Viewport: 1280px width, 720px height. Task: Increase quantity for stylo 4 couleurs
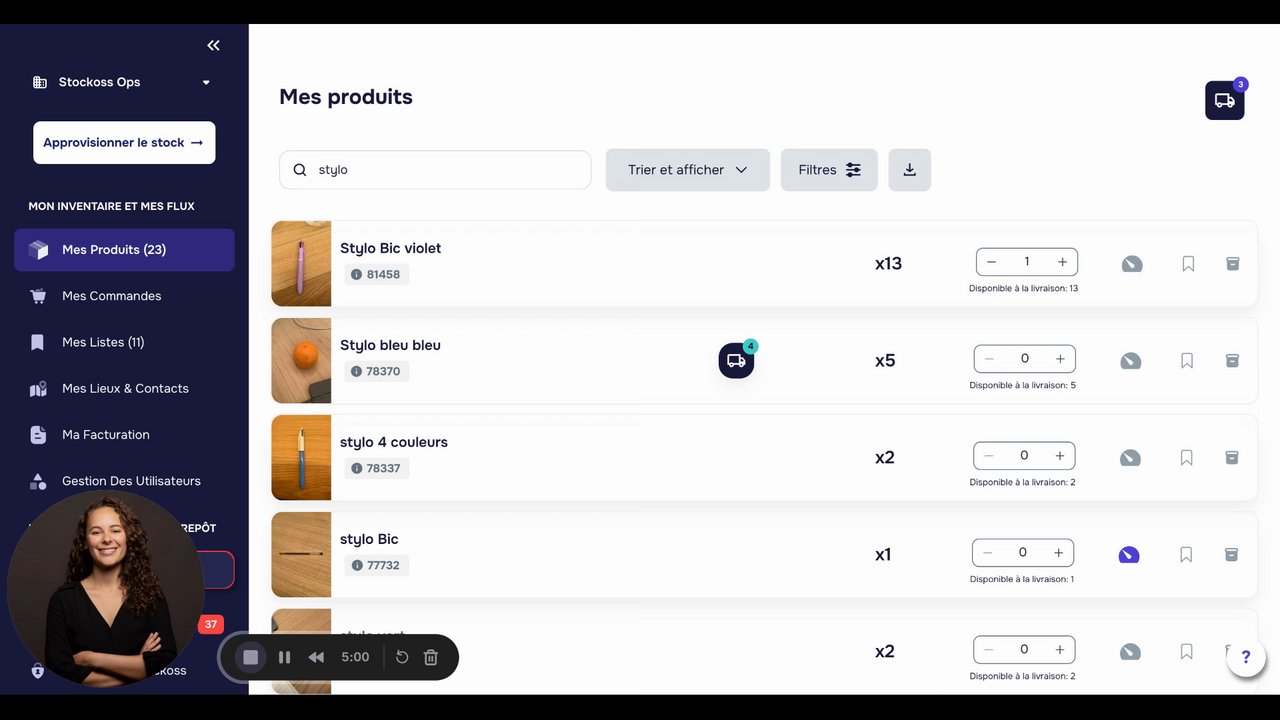(x=1060, y=456)
